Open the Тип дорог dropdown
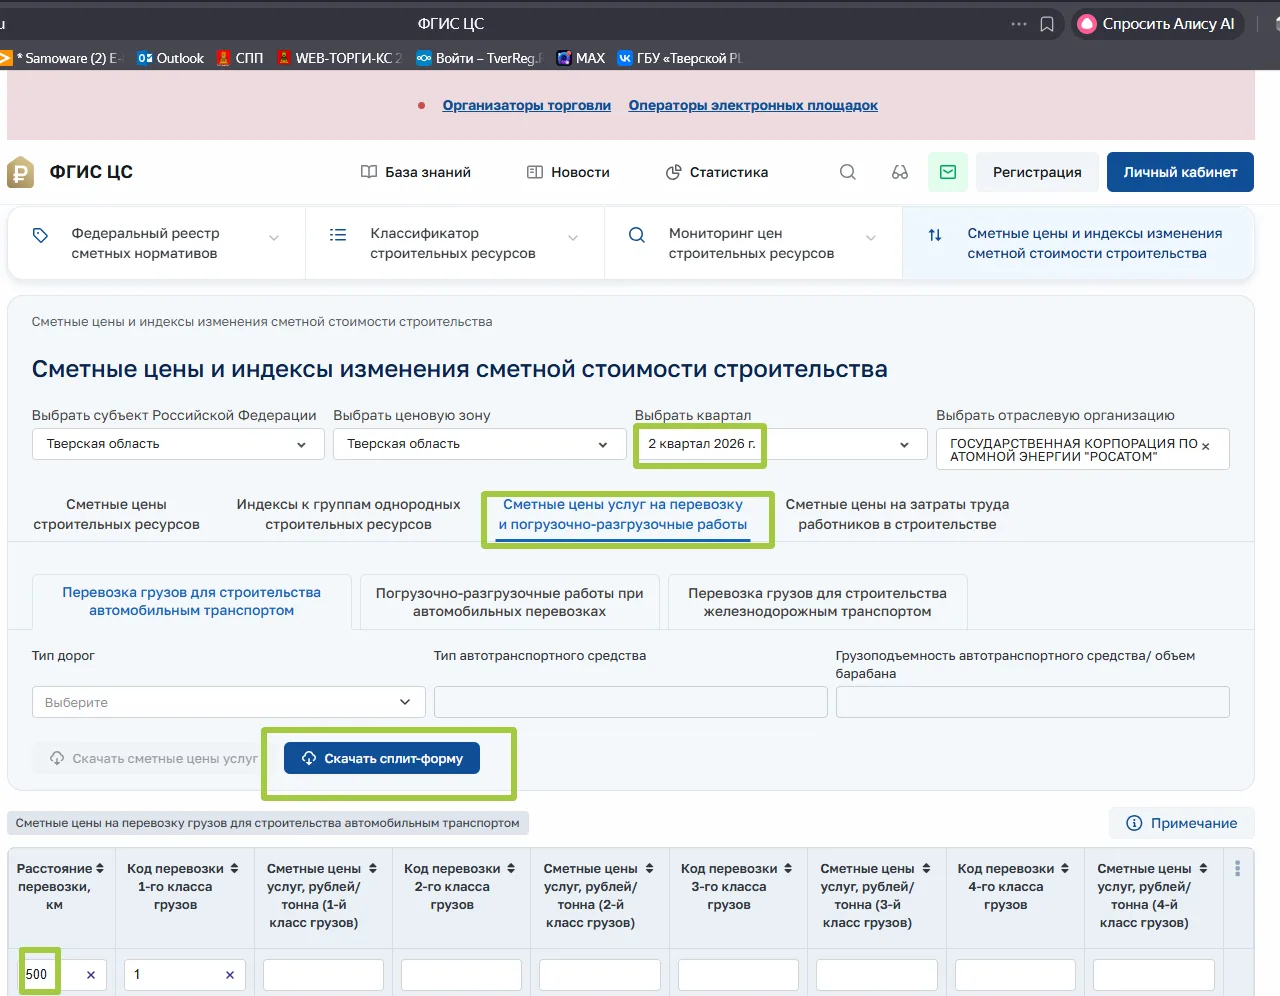The image size is (1280, 996). tap(229, 702)
